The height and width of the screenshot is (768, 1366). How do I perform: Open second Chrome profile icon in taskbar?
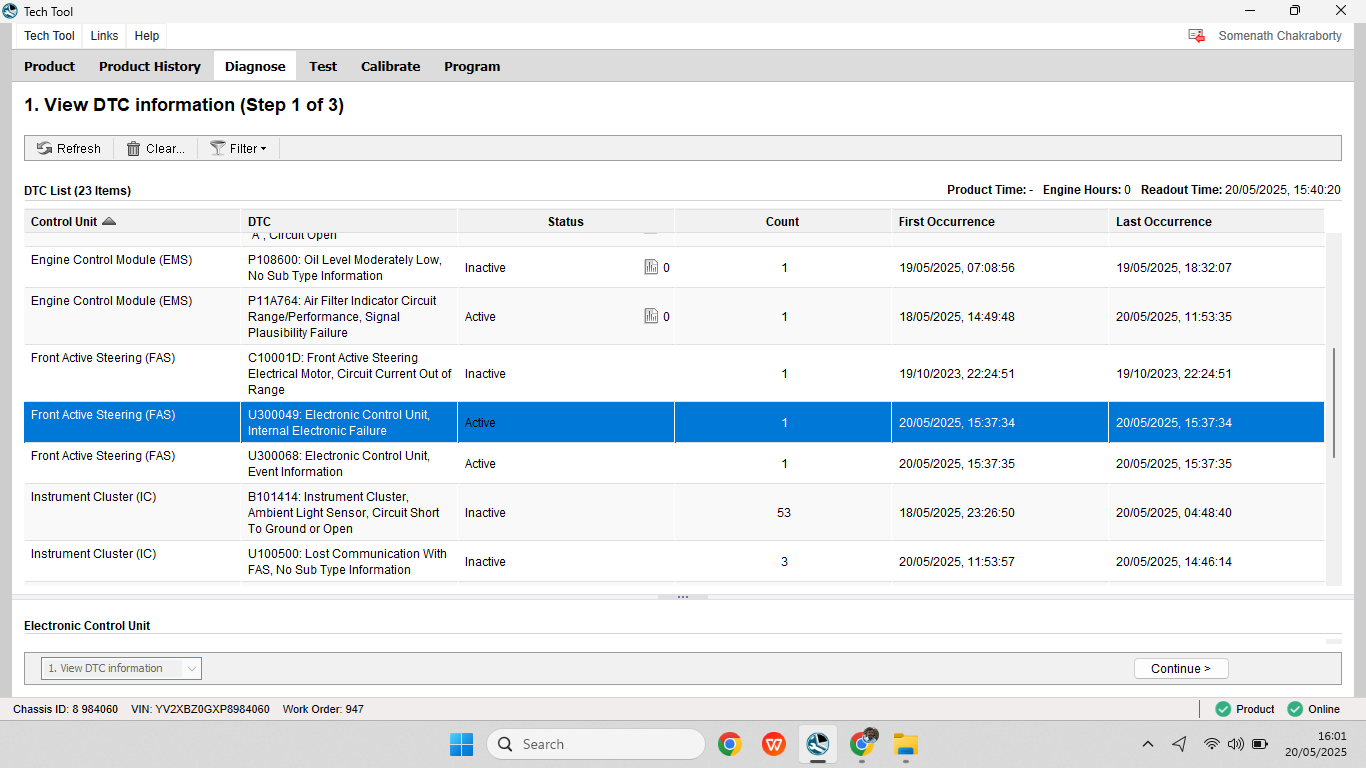click(863, 744)
